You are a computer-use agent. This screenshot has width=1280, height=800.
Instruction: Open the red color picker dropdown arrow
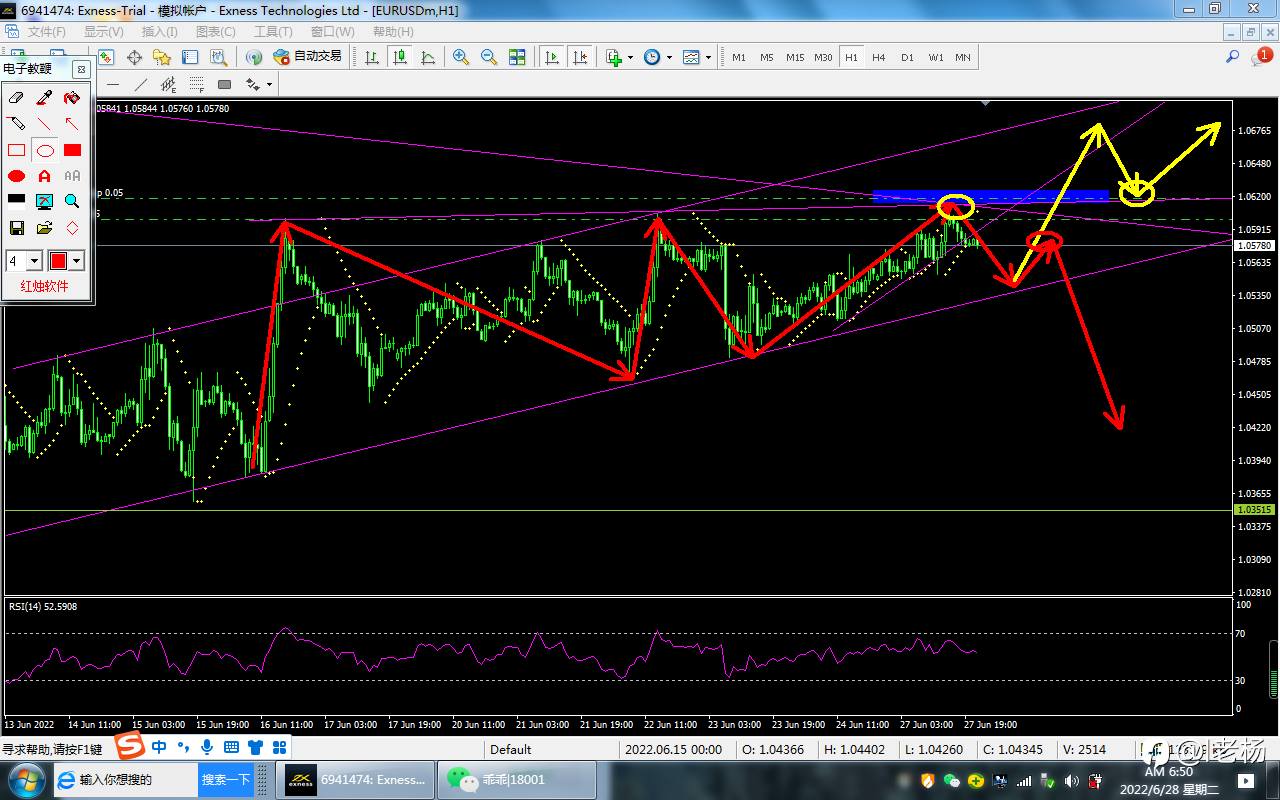pyautogui.click(x=77, y=261)
